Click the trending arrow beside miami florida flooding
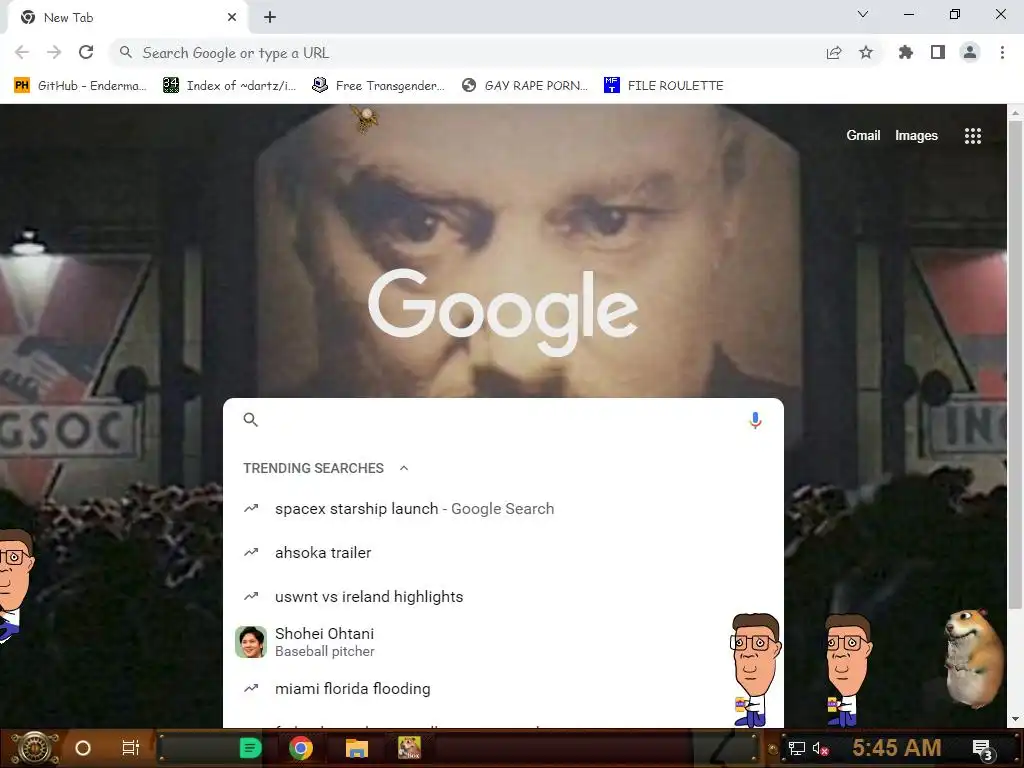 click(251, 688)
